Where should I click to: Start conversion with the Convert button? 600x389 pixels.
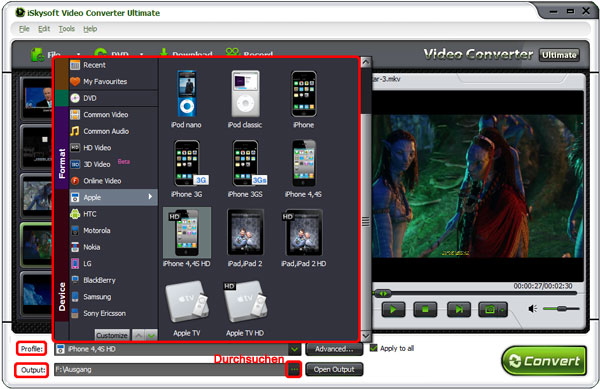click(544, 361)
